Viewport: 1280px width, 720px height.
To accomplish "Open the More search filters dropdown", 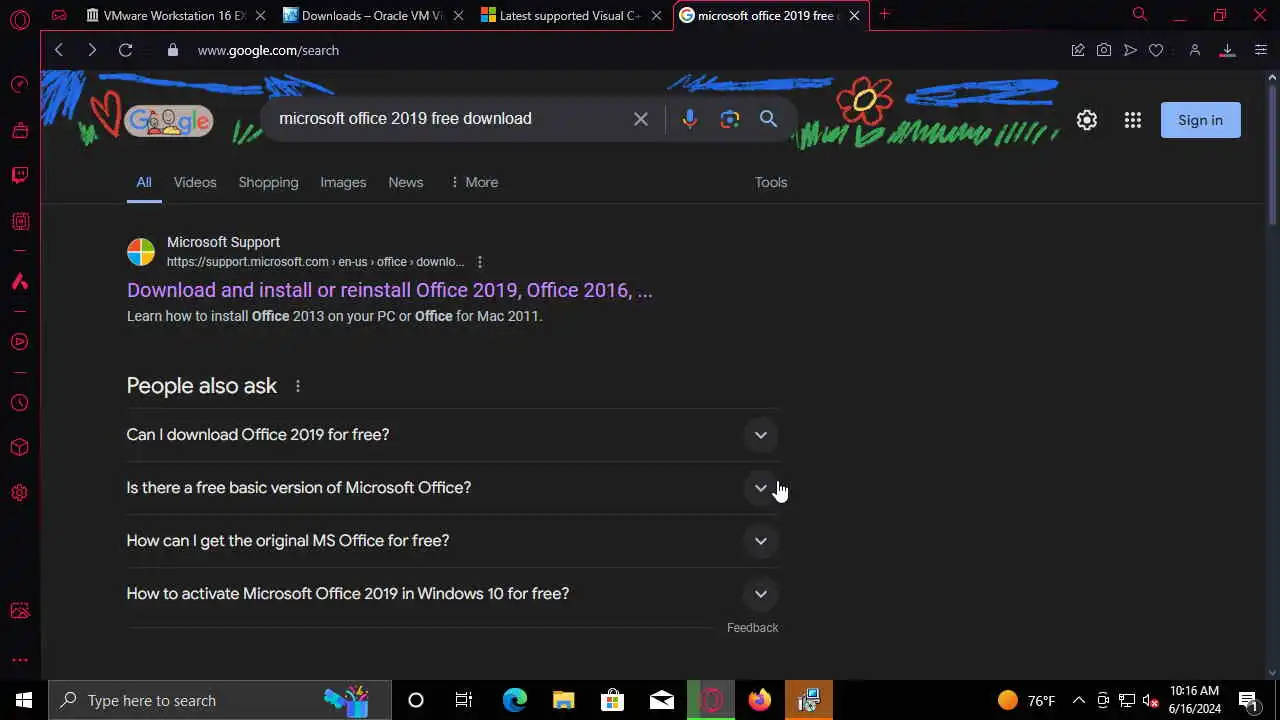I will click(474, 182).
